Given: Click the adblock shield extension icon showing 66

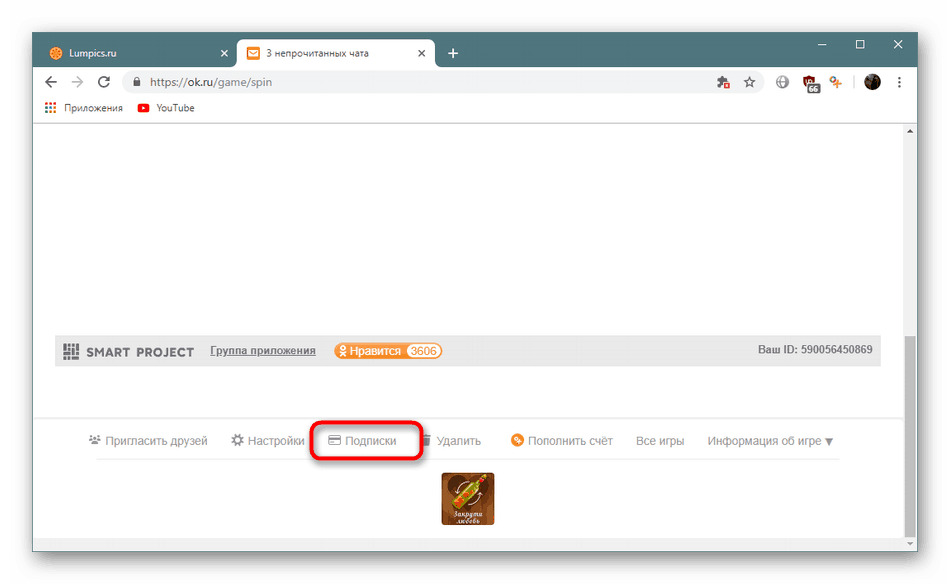Looking at the screenshot, I should (810, 82).
